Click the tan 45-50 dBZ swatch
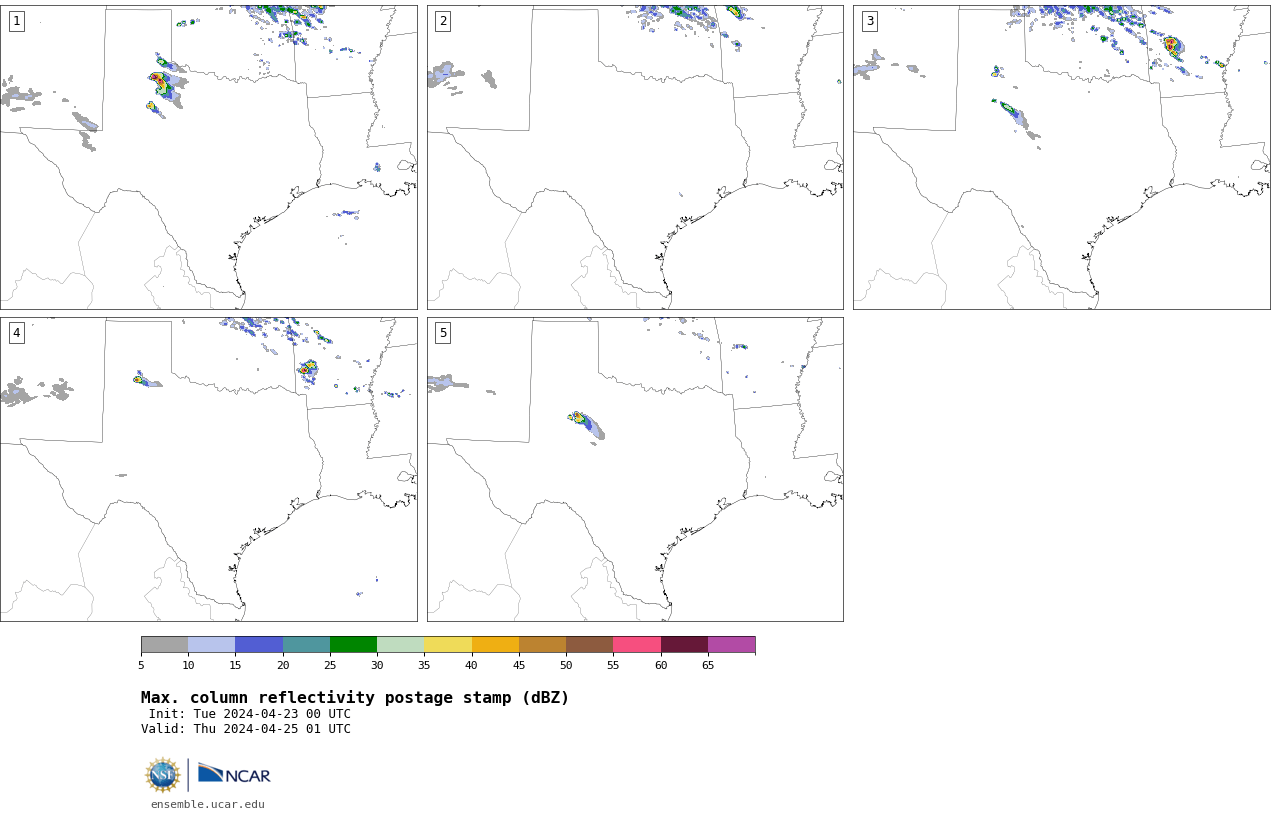Viewport: 1280px width, 815px height. coord(542,644)
